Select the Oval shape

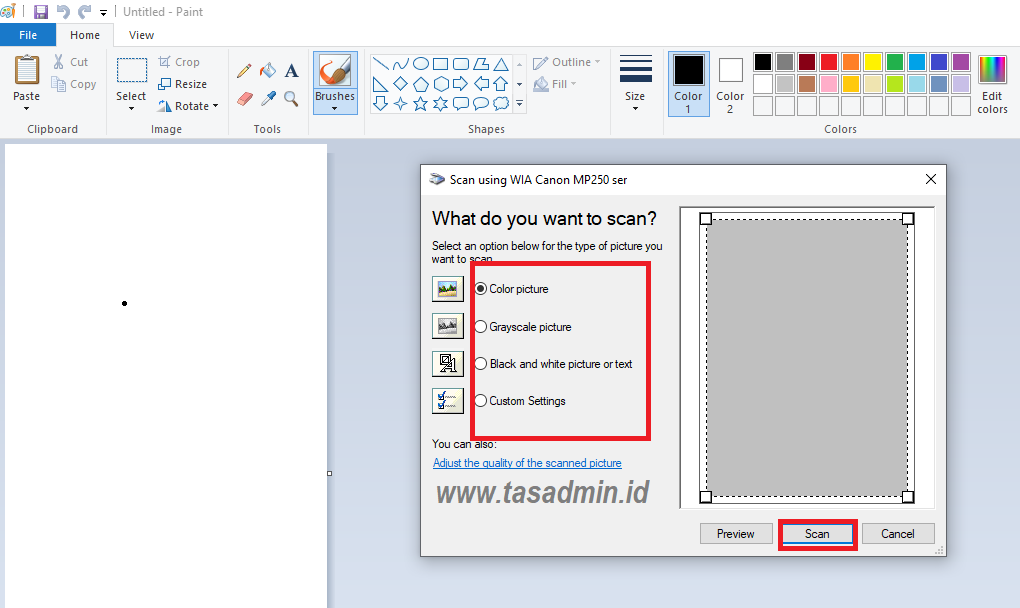point(421,62)
